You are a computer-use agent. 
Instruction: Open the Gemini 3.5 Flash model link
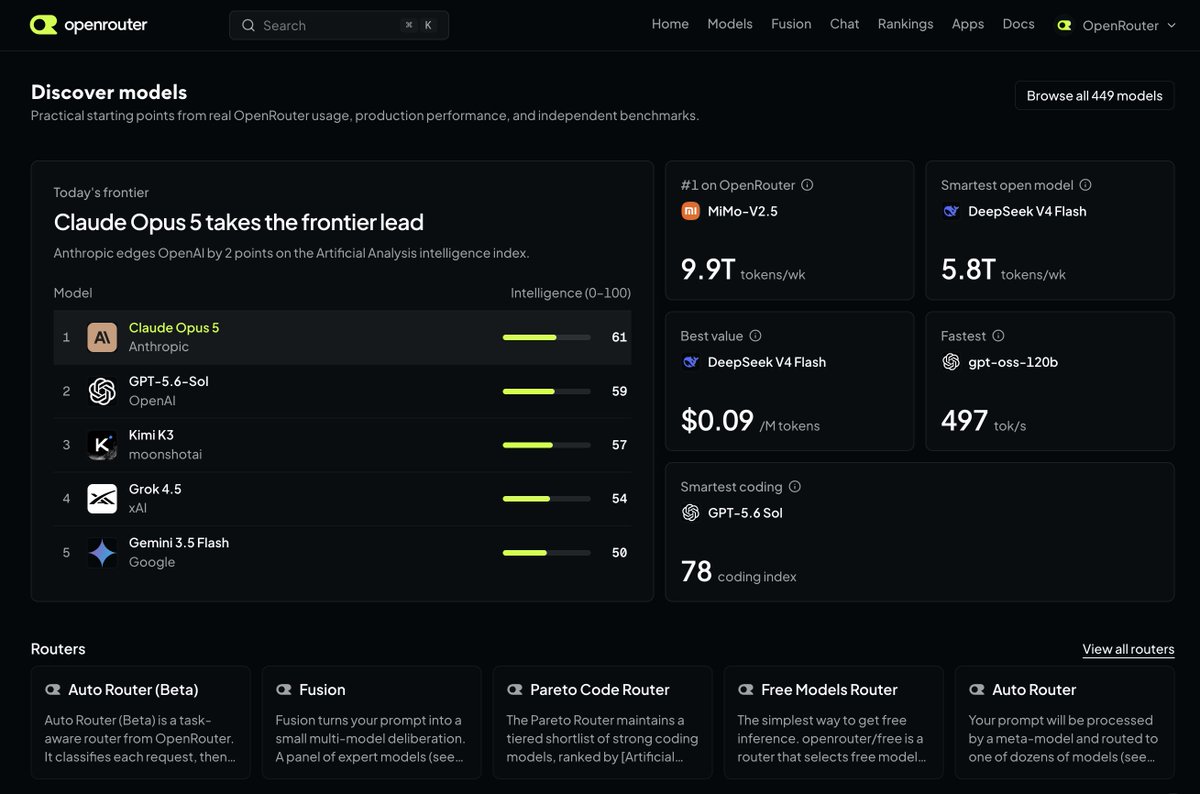coord(179,543)
